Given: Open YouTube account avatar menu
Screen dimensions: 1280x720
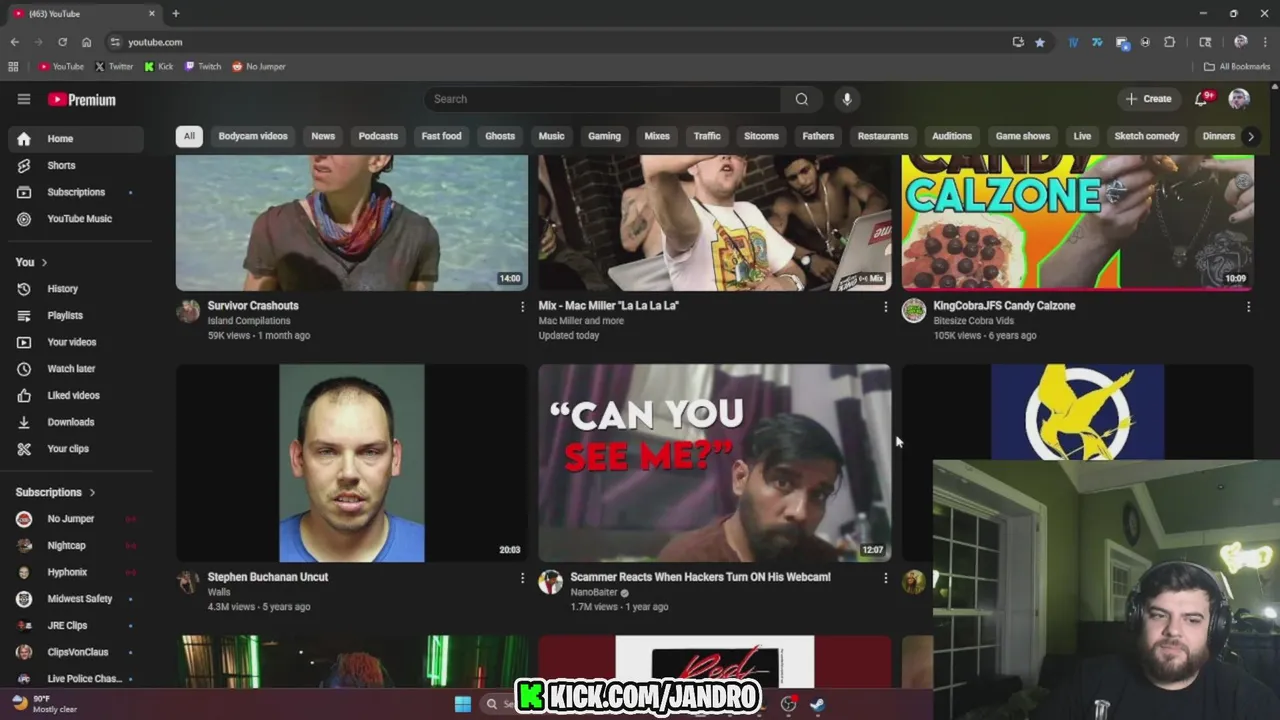Looking at the screenshot, I should pos(1239,99).
